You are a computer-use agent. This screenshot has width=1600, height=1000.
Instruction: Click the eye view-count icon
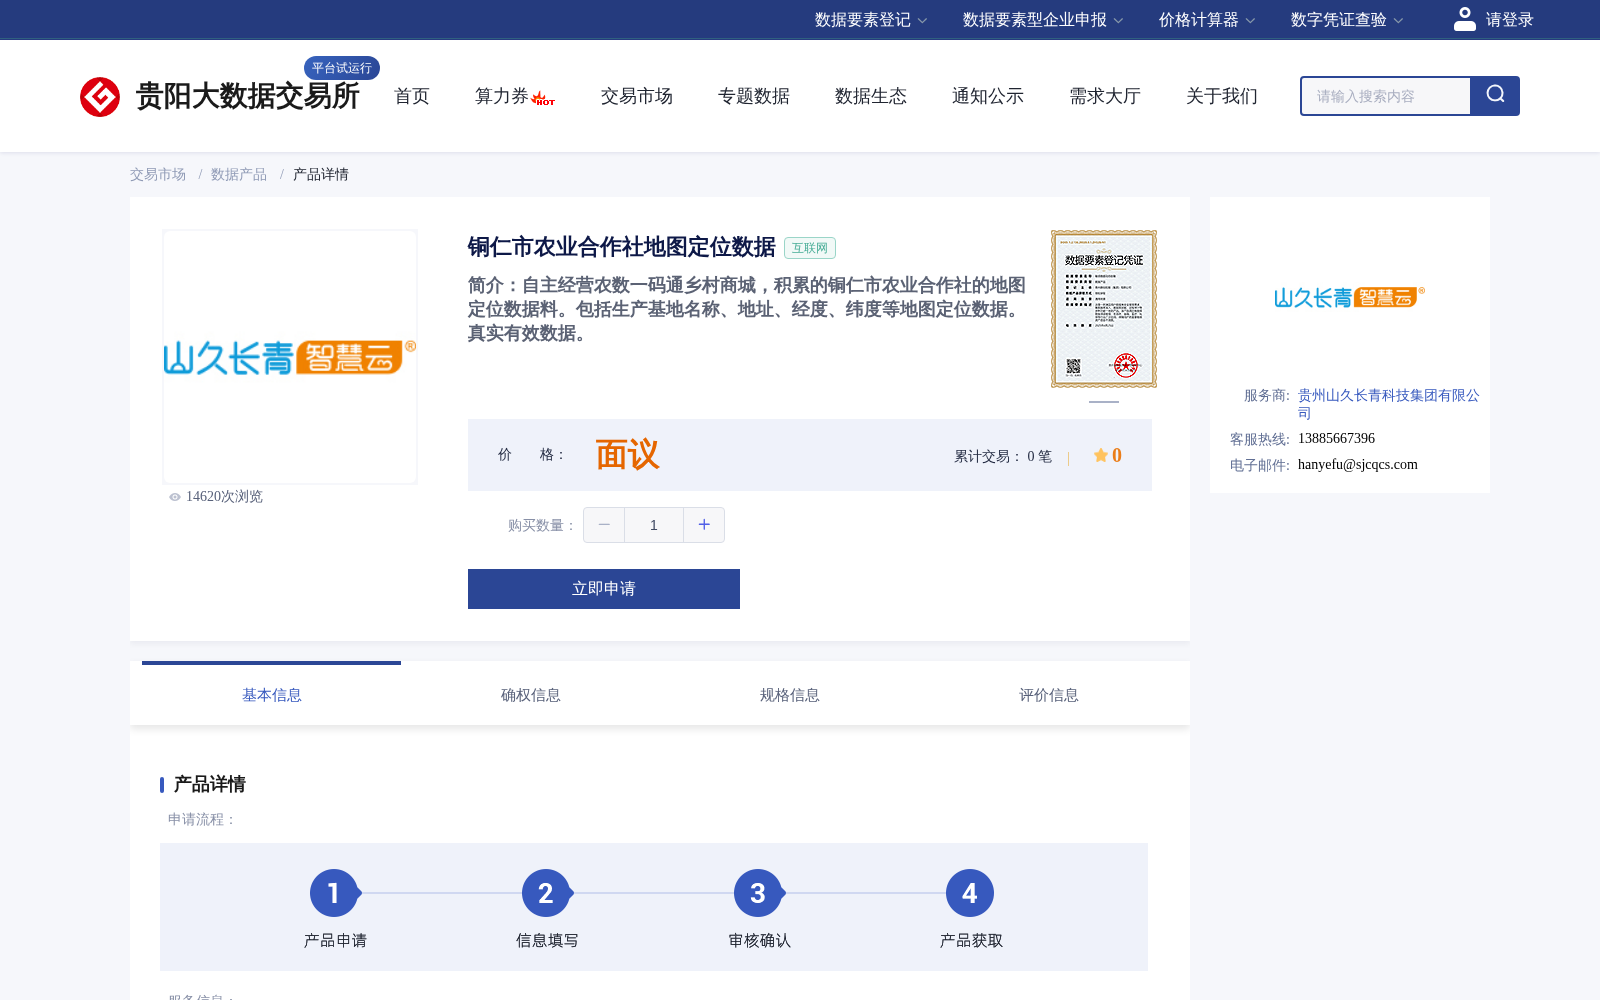[x=175, y=497]
